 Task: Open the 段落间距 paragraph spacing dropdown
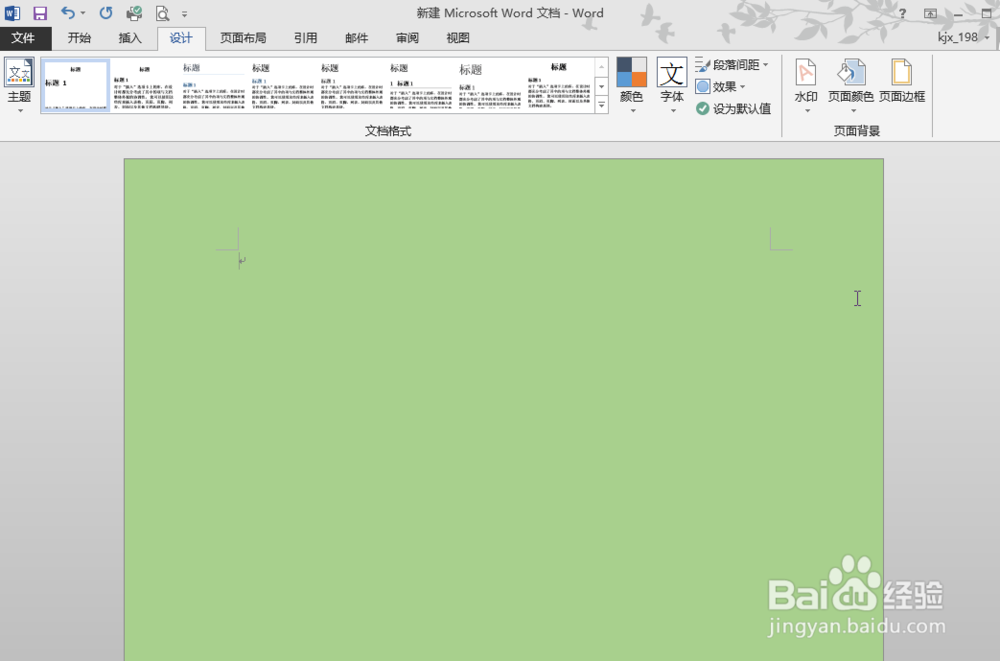[x=732, y=65]
